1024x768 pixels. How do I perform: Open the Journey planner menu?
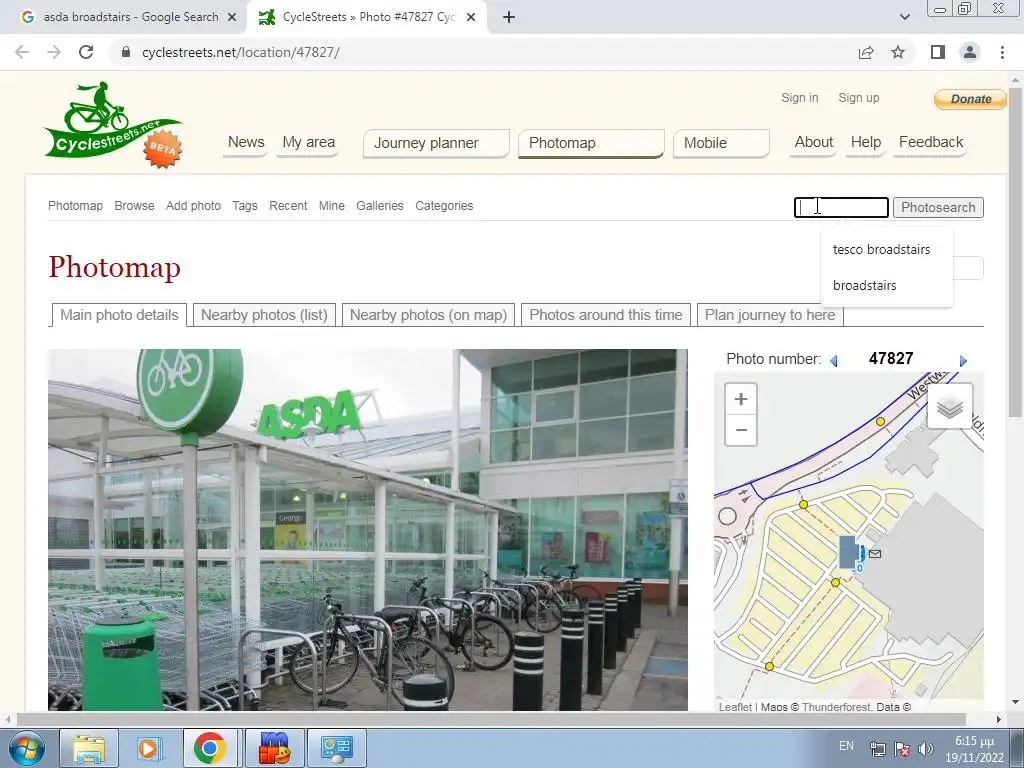point(436,143)
